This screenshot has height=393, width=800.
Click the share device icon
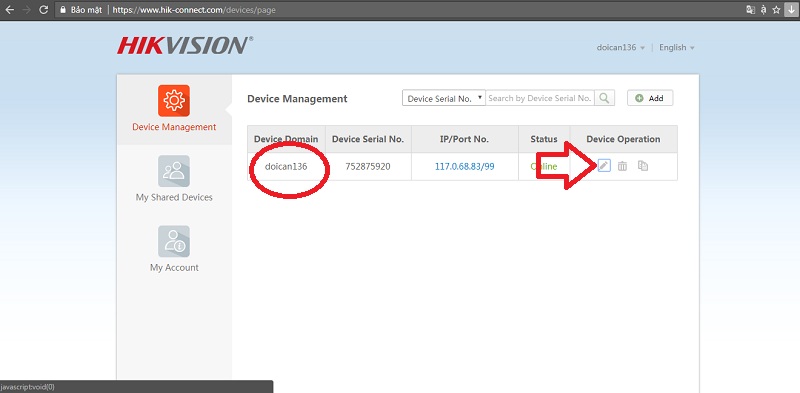click(x=643, y=166)
